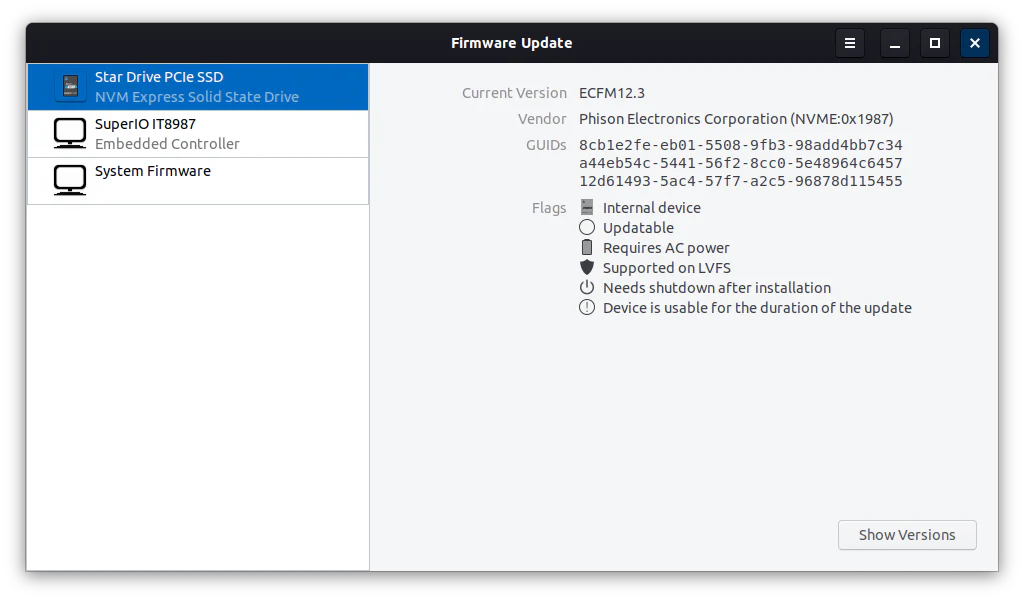The width and height of the screenshot is (1024, 600).
Task: Click the System Firmware monitor icon
Action: point(70,181)
